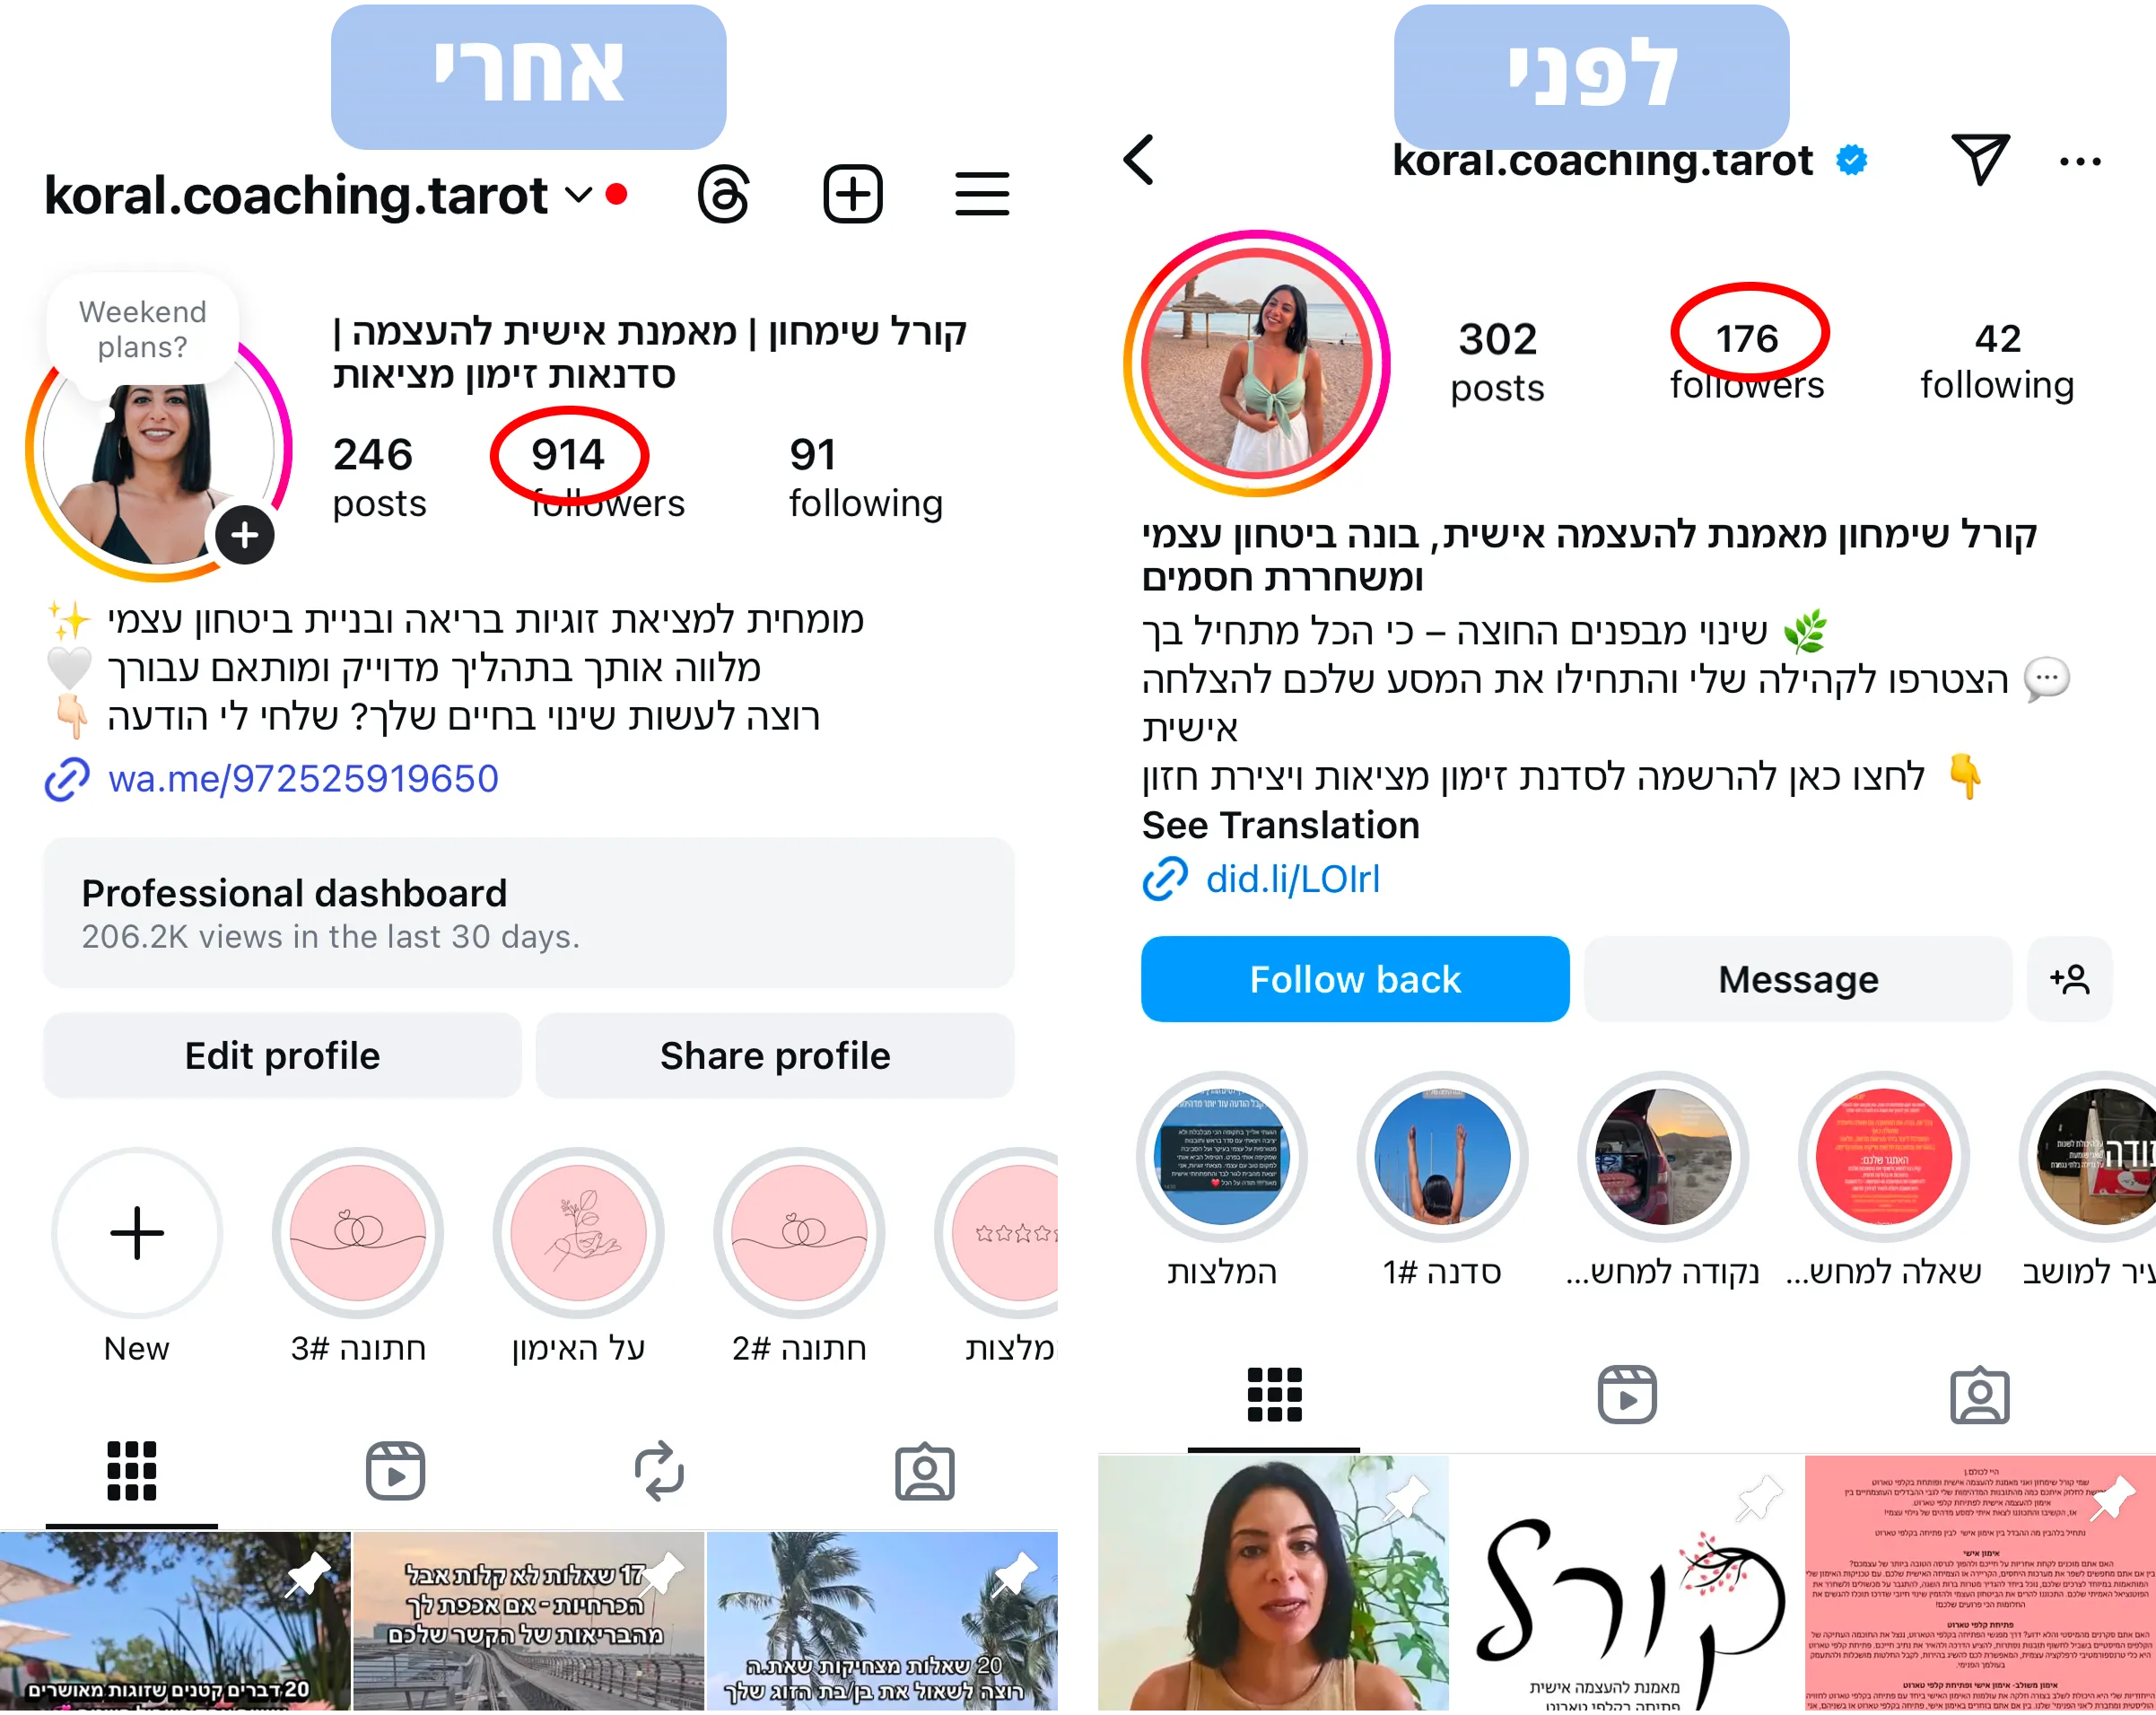Open three dots more options menu
This screenshot has width=2156, height=1715.
[2080, 161]
